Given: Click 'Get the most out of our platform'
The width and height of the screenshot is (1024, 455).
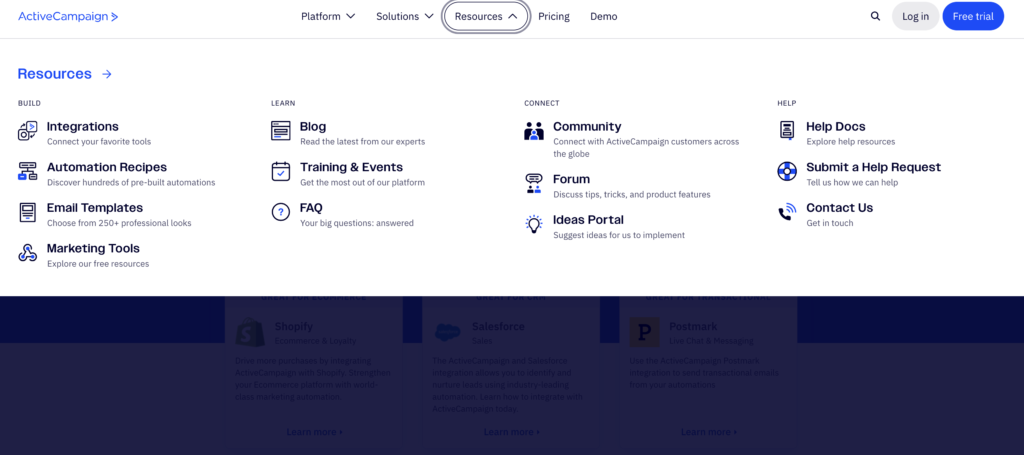Looking at the screenshot, I should pos(362,183).
